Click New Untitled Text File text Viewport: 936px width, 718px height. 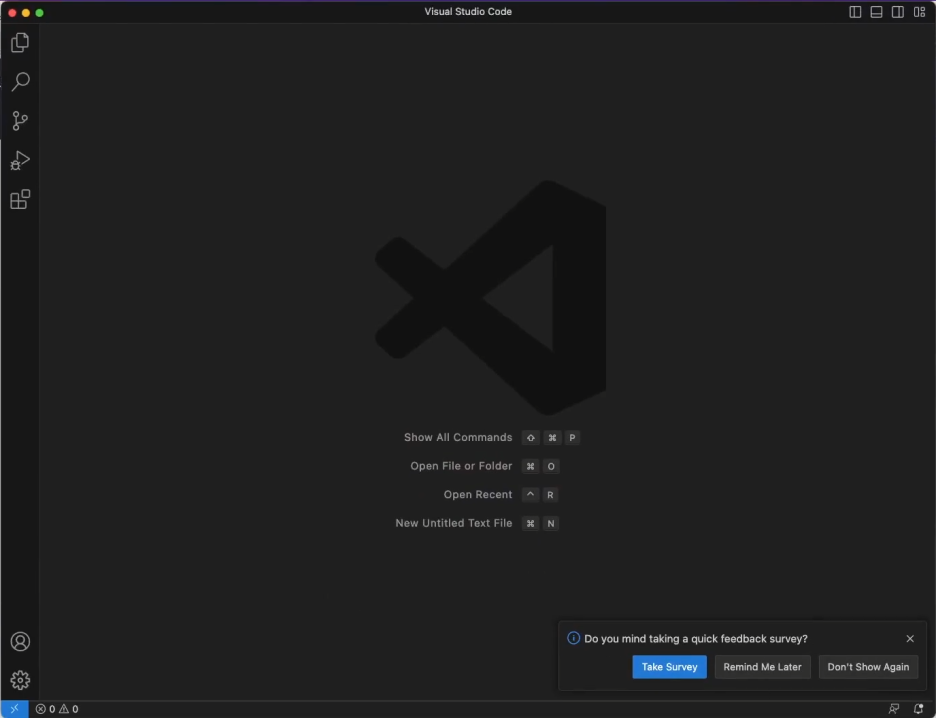click(x=454, y=523)
